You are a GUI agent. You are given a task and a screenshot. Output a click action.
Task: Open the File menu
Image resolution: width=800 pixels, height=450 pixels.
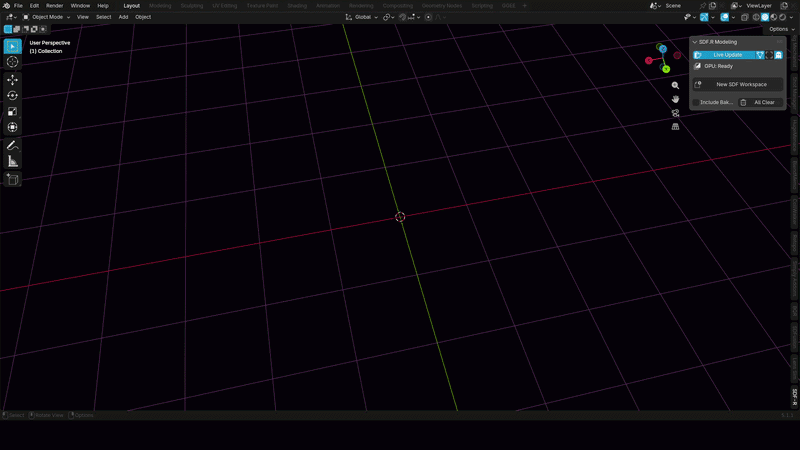[18, 6]
